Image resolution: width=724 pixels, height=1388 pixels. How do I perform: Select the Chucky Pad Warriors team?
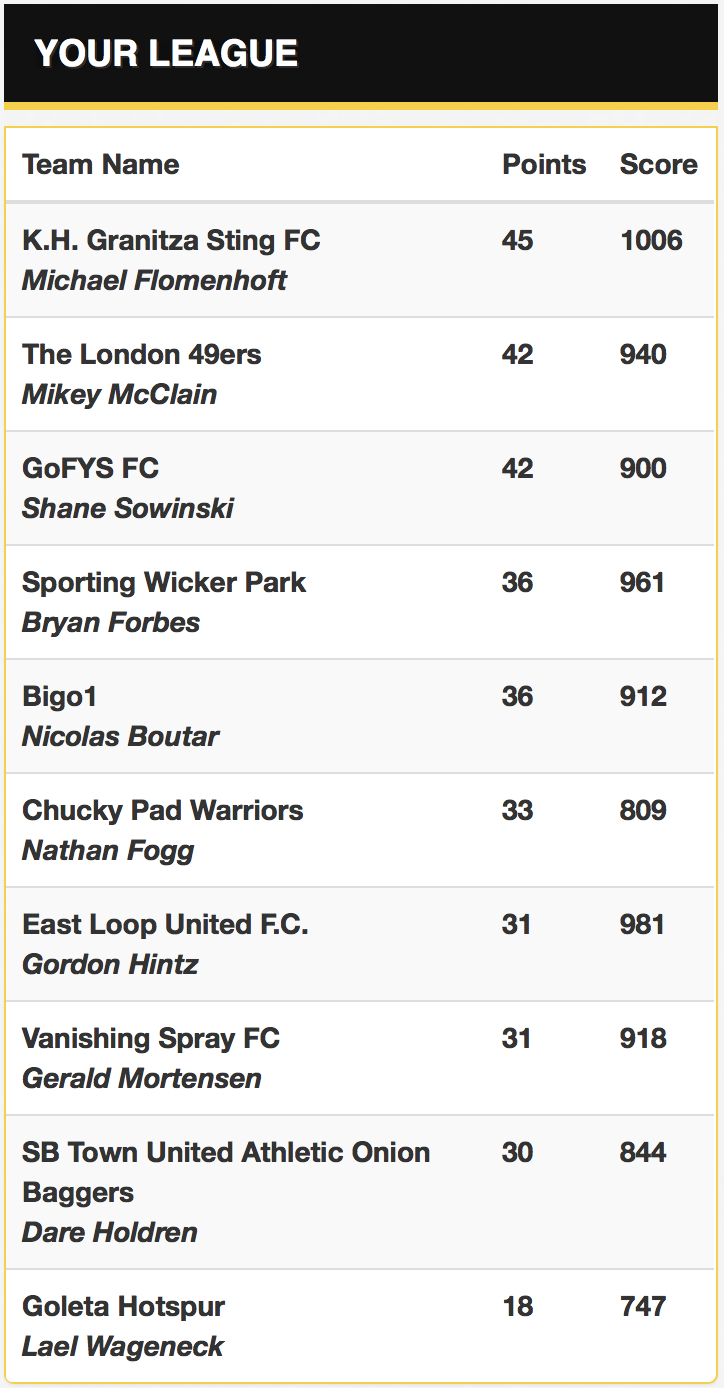(x=162, y=811)
